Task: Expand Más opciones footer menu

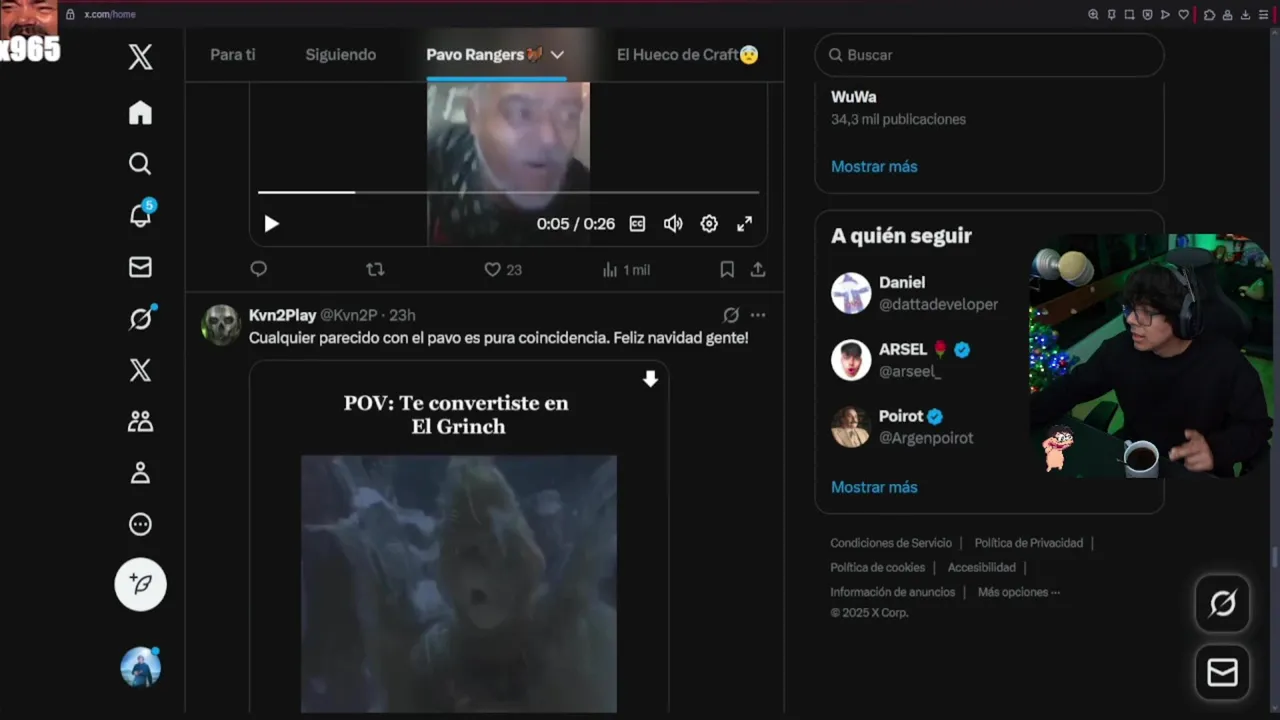Action: tap(1019, 592)
